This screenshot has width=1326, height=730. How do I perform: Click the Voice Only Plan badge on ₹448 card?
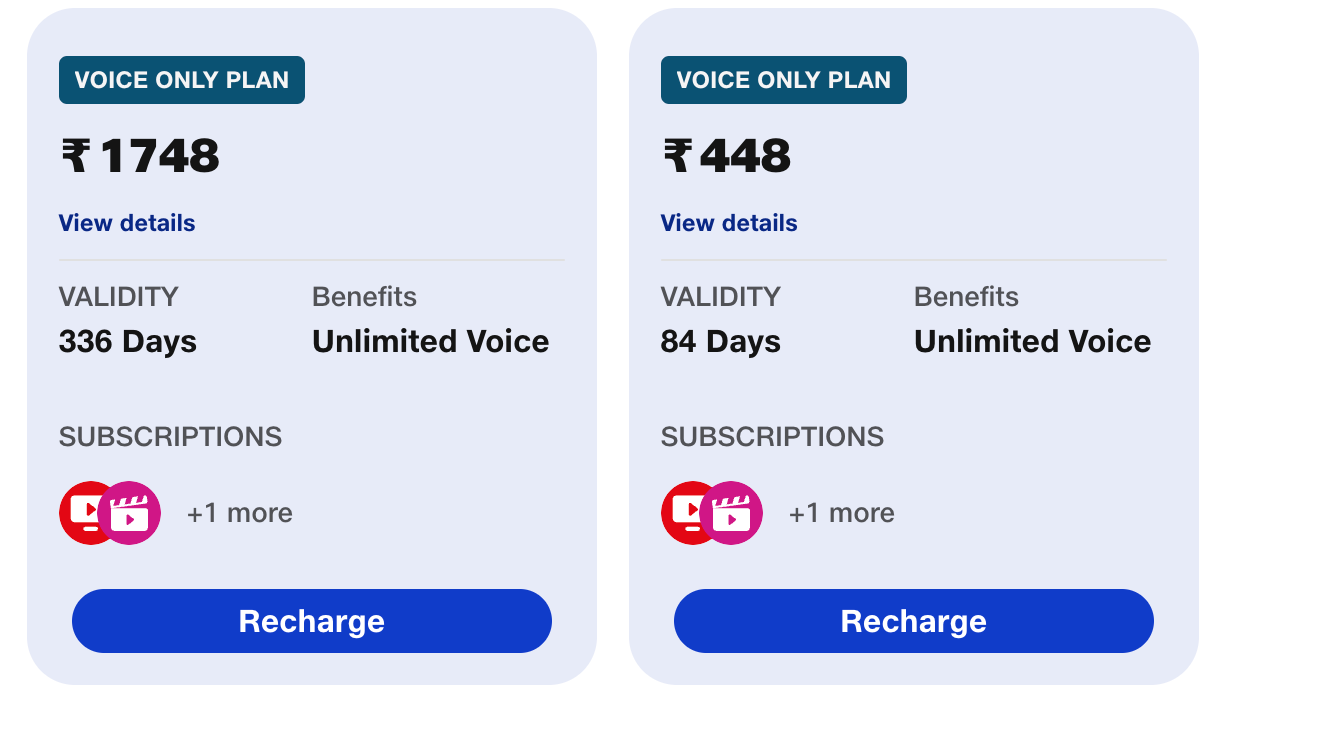click(x=784, y=80)
